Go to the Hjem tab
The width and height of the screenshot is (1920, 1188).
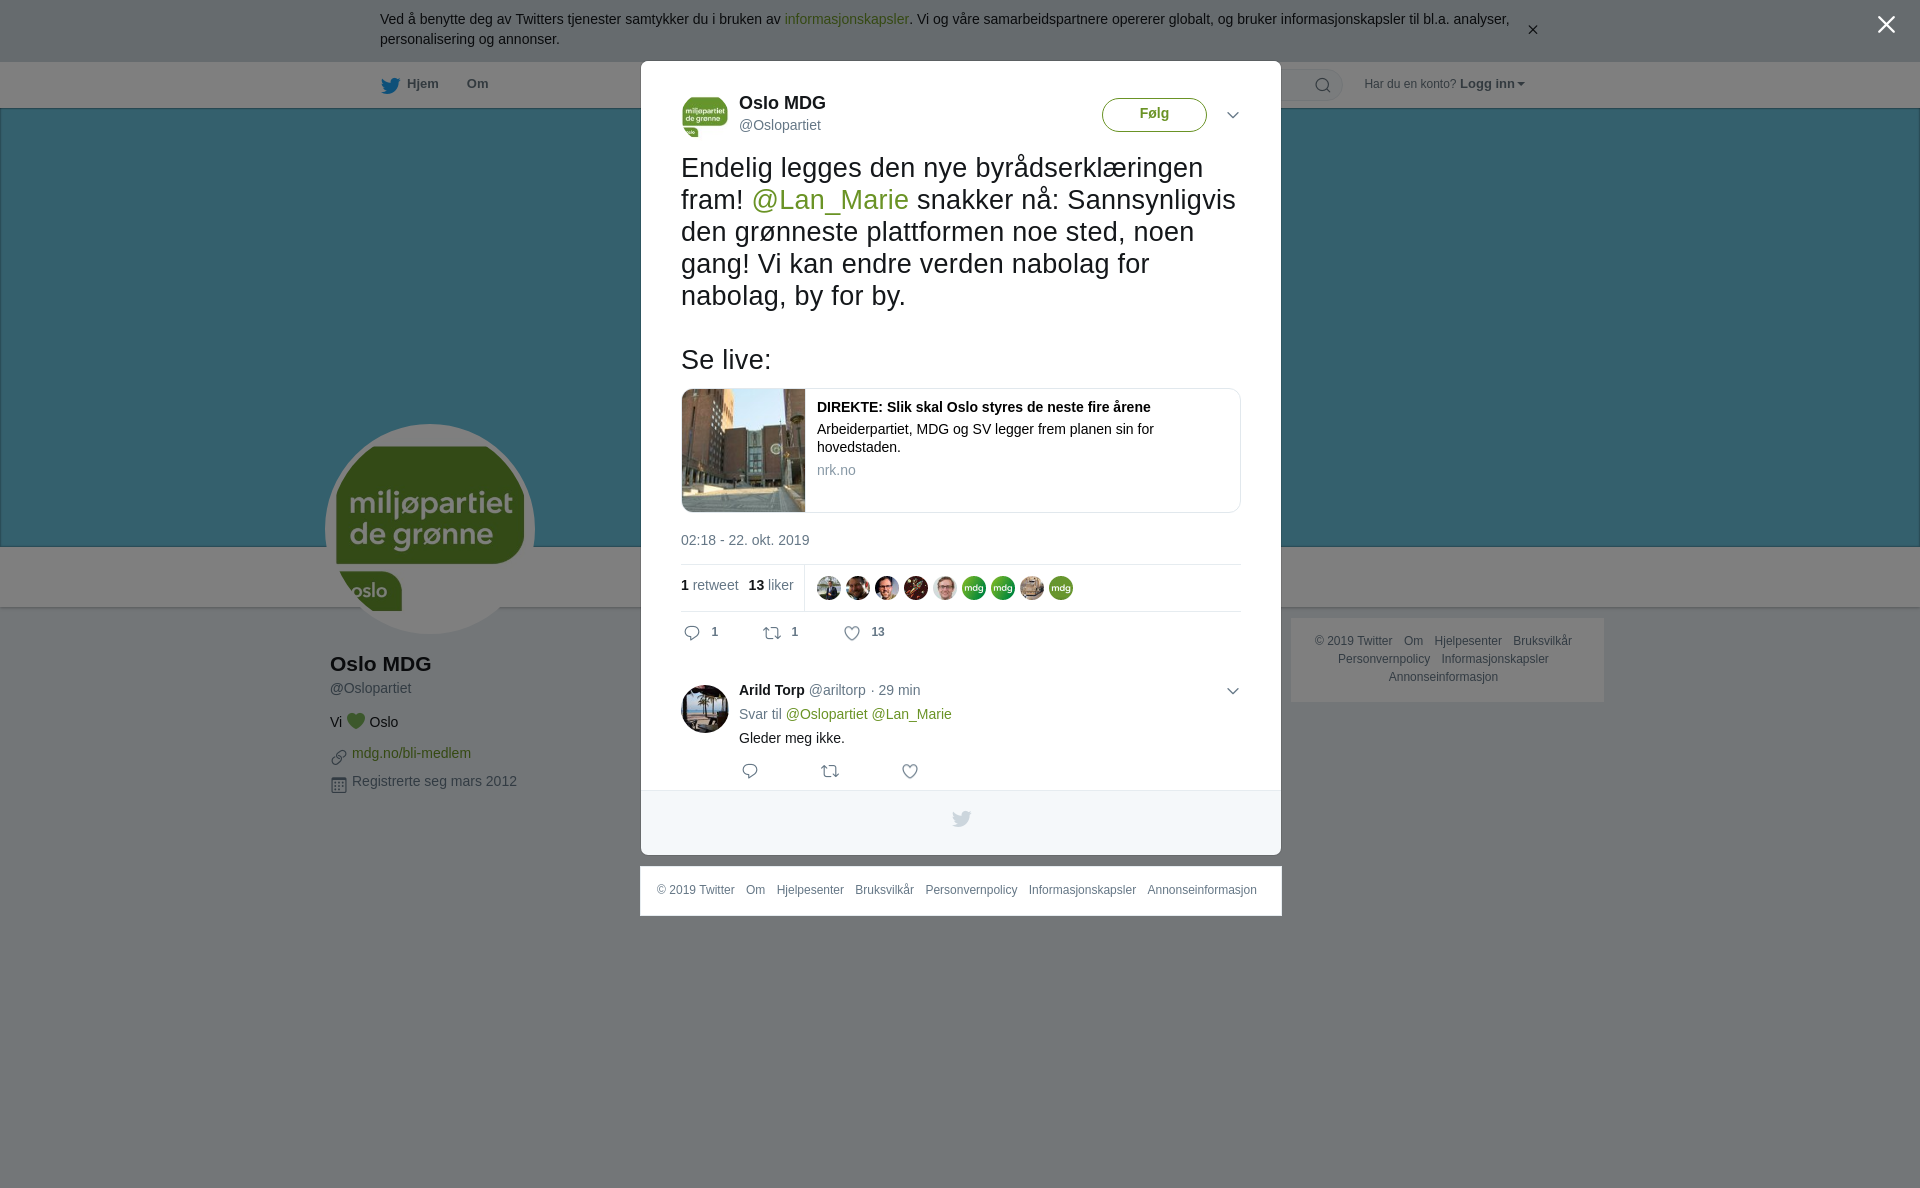[x=410, y=85]
